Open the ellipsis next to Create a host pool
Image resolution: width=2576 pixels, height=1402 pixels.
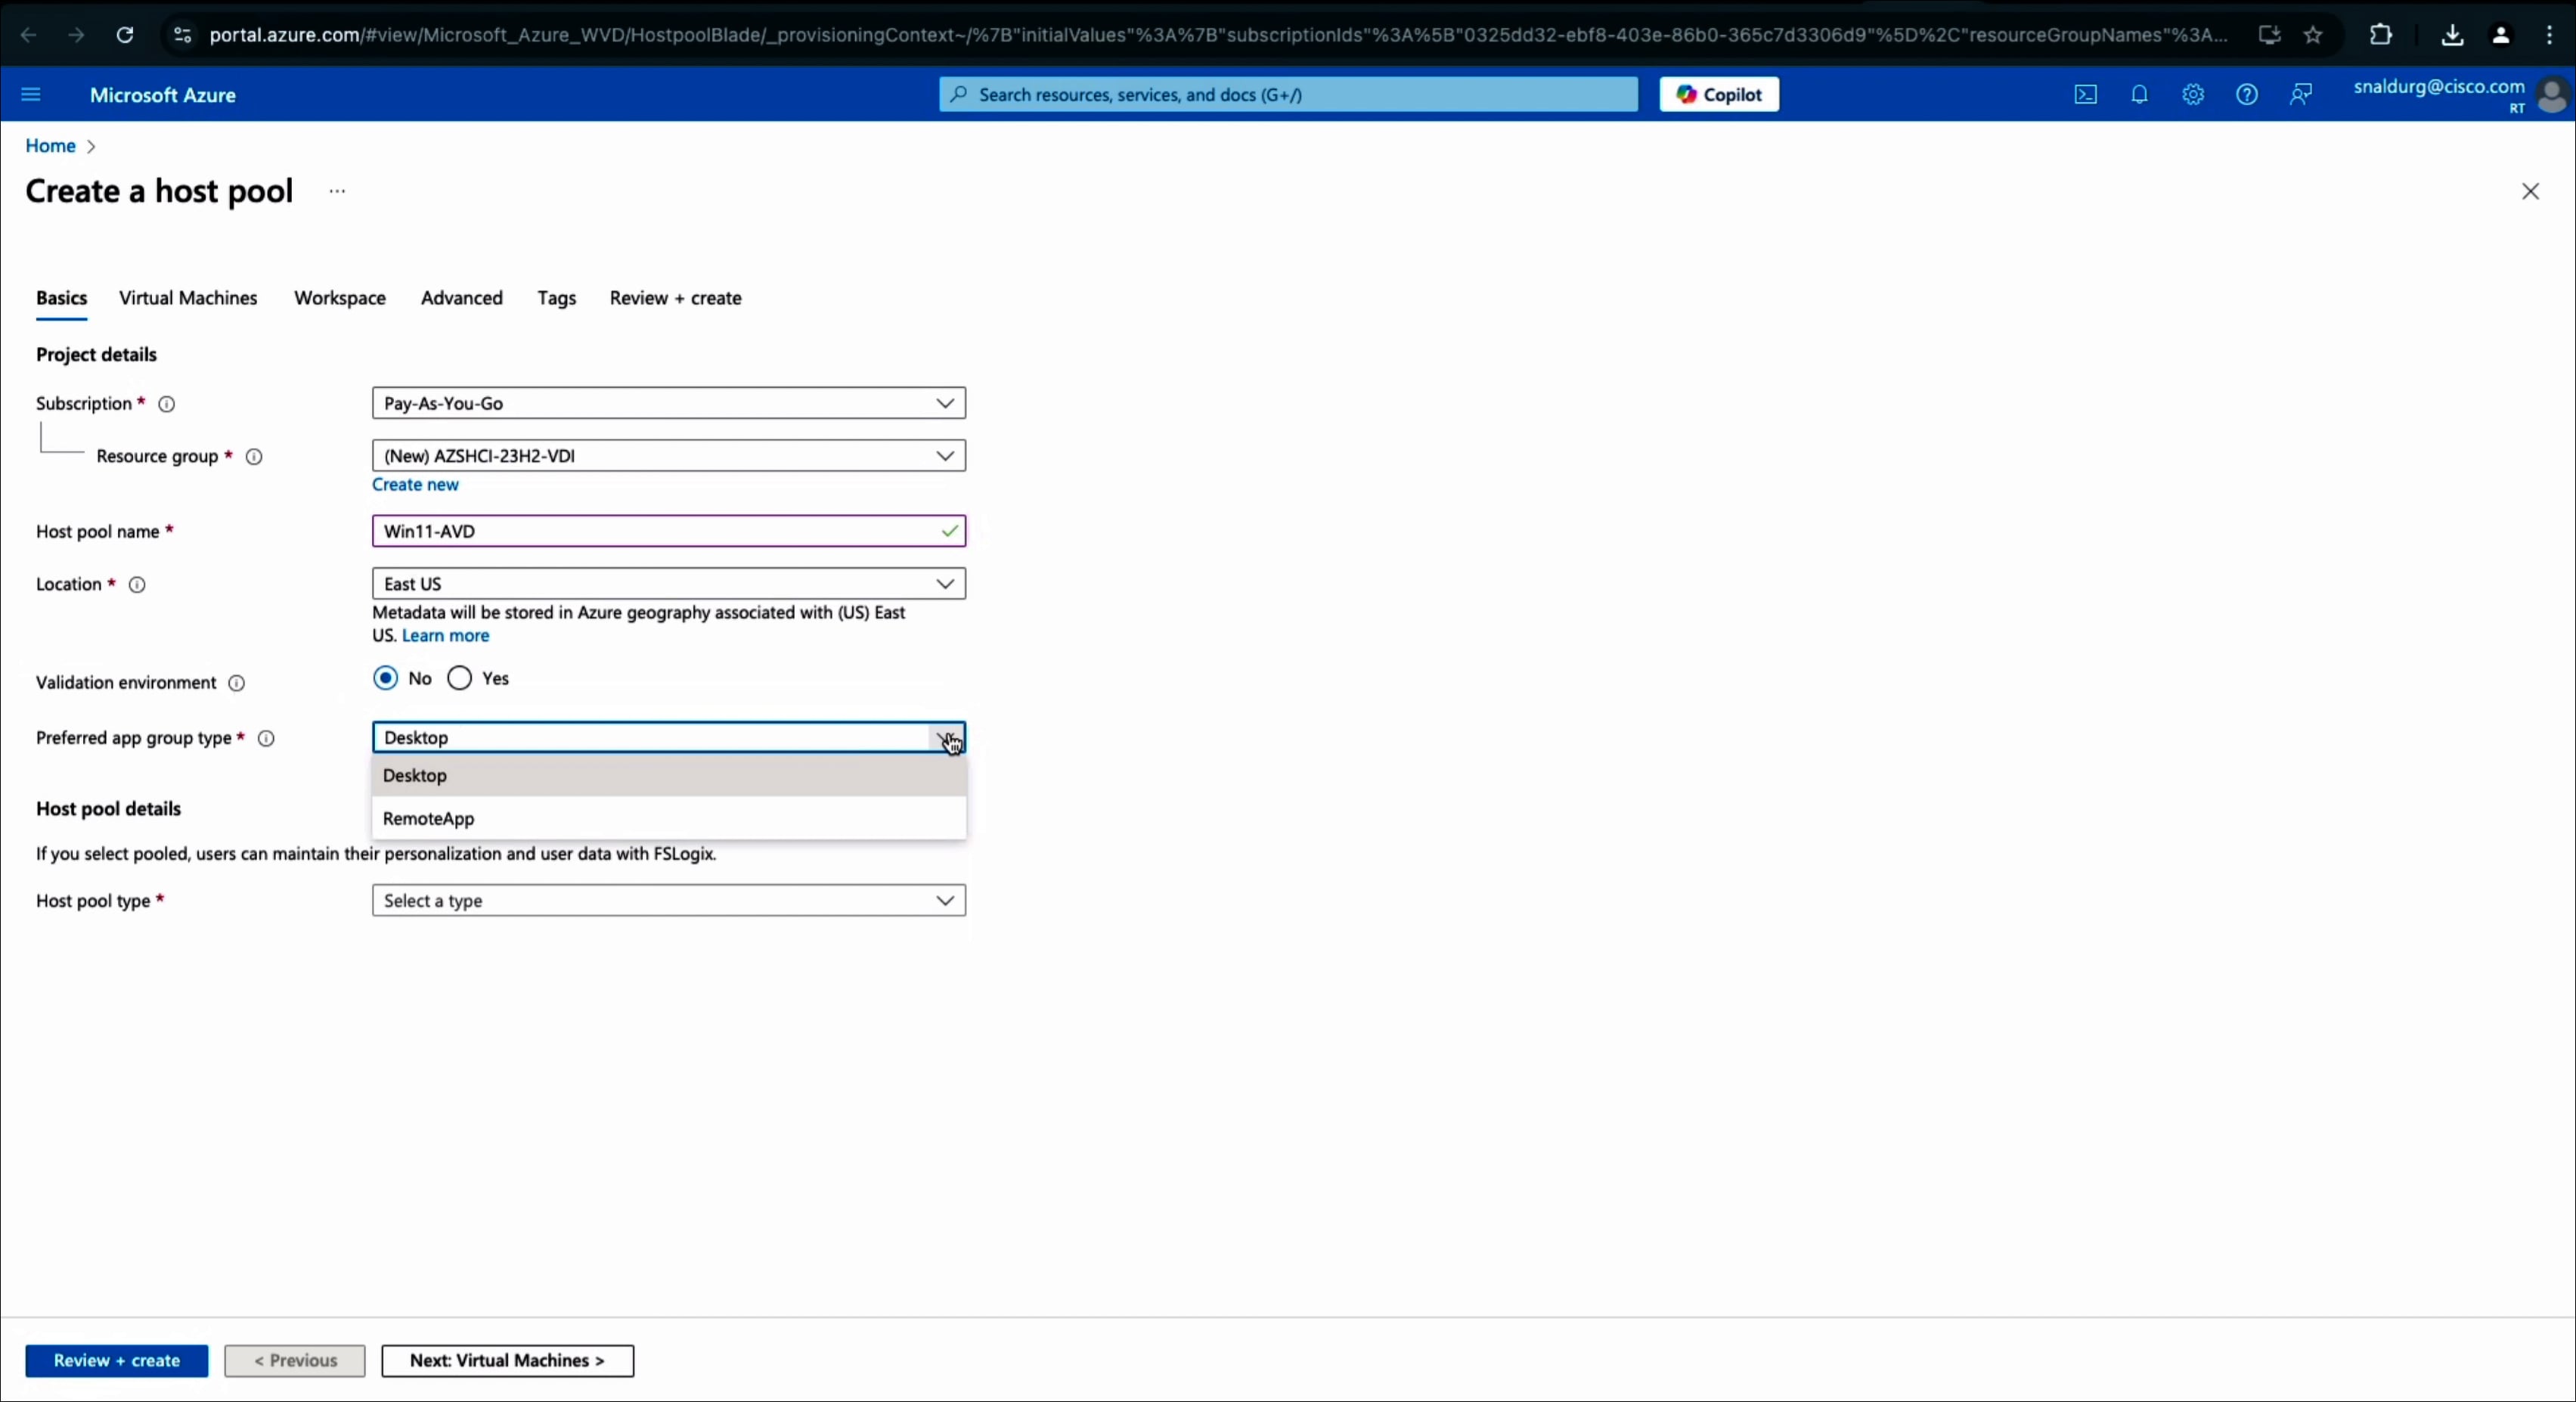click(x=337, y=191)
